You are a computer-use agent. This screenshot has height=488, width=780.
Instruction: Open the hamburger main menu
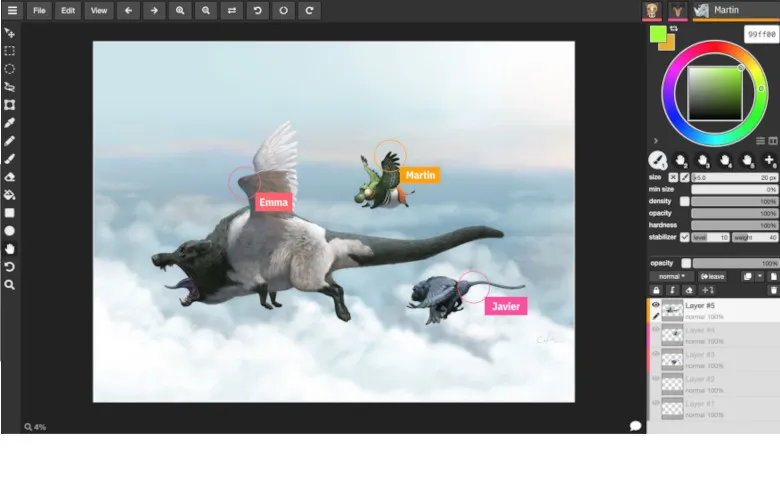(x=12, y=11)
